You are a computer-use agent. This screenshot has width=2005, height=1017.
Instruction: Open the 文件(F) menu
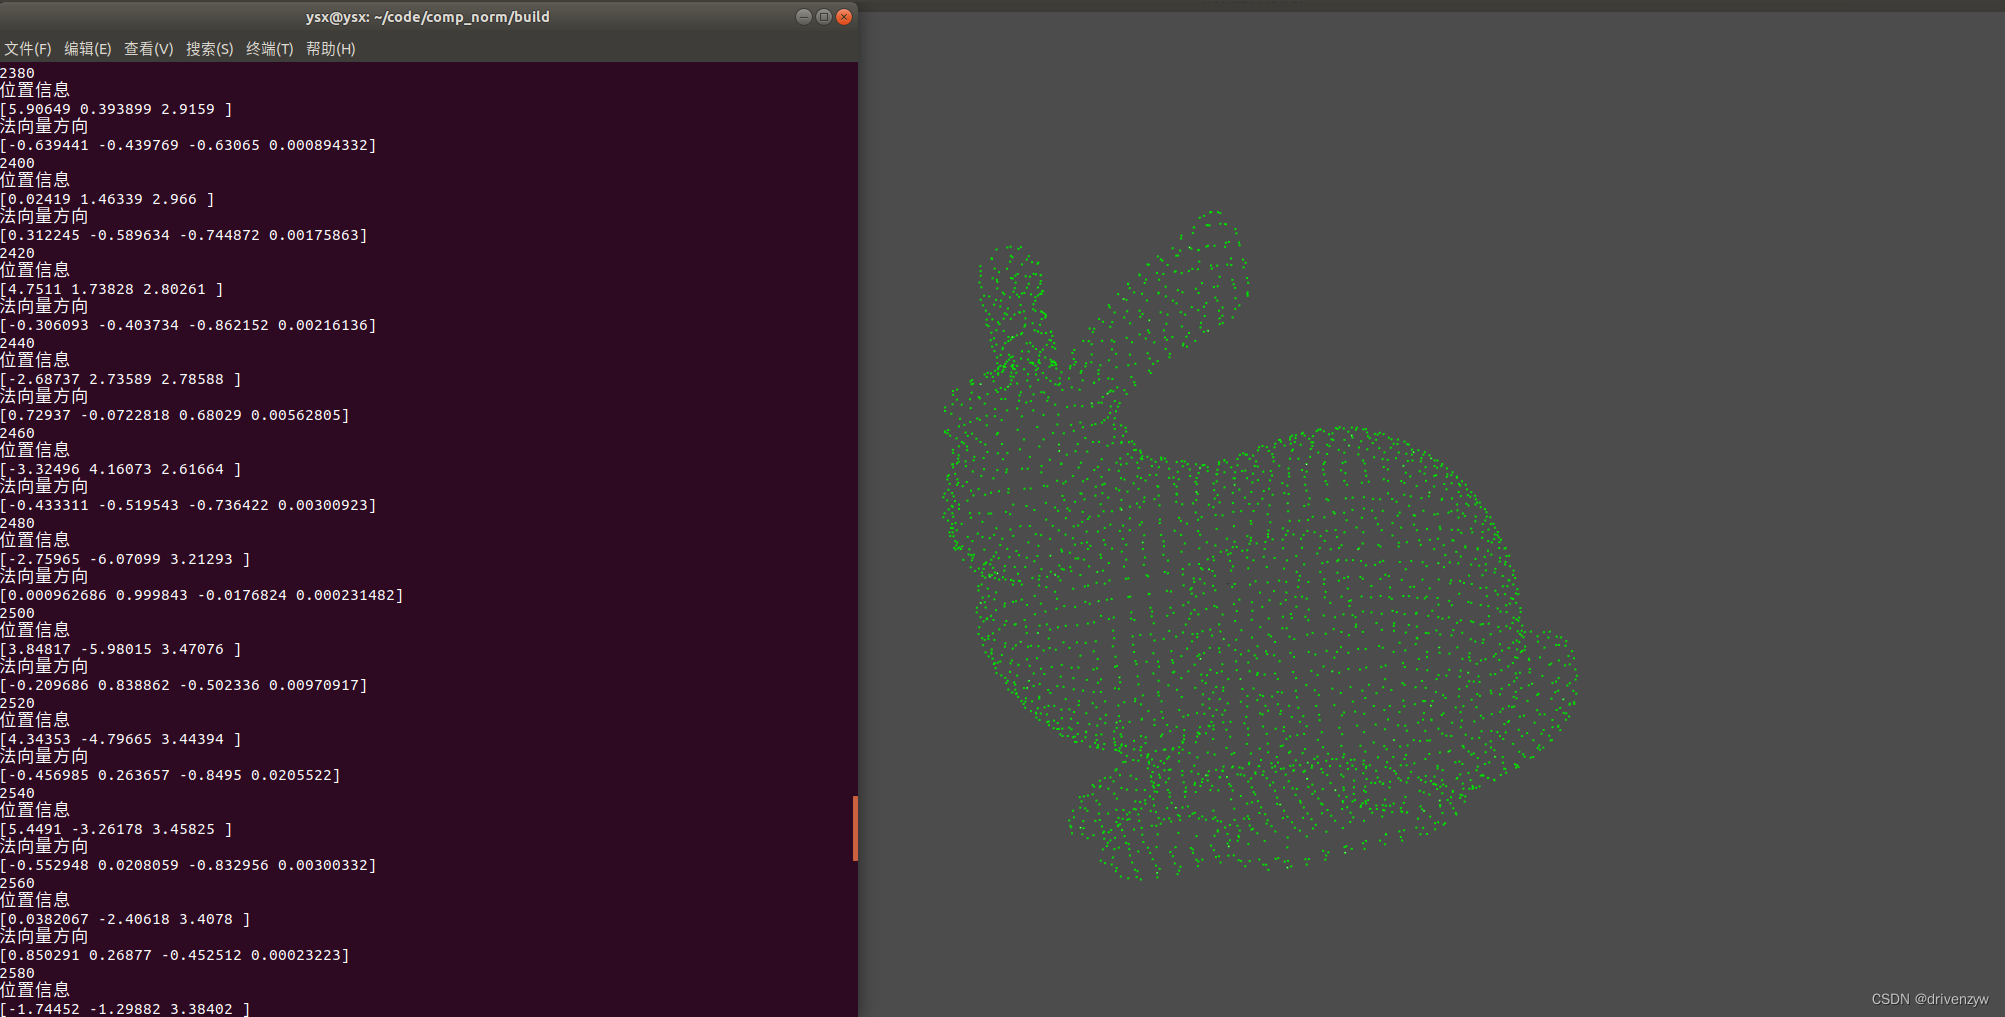[x=28, y=48]
